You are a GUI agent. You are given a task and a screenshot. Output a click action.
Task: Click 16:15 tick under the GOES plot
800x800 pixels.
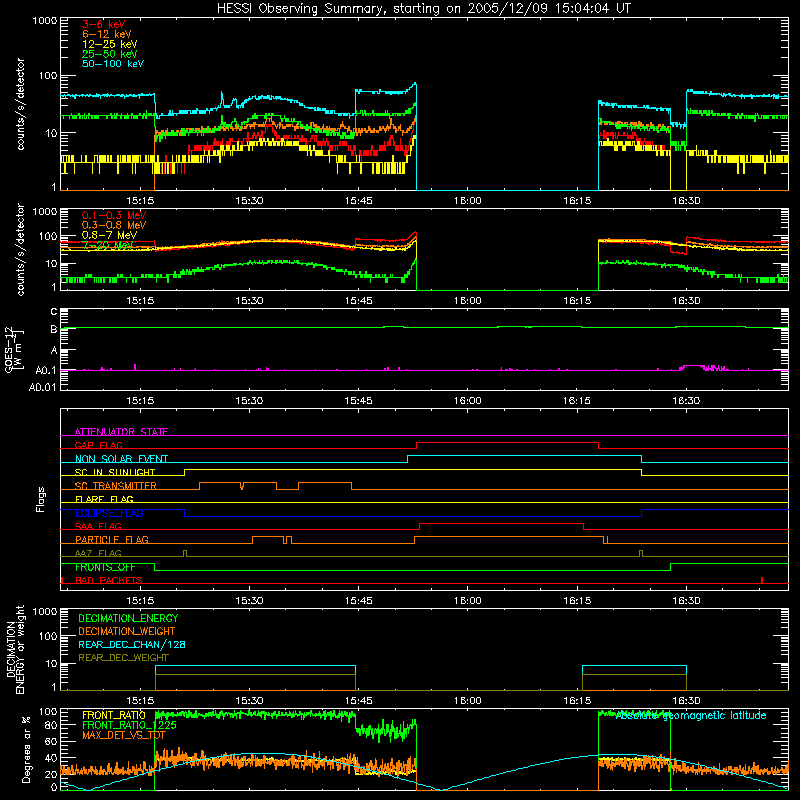(577, 401)
